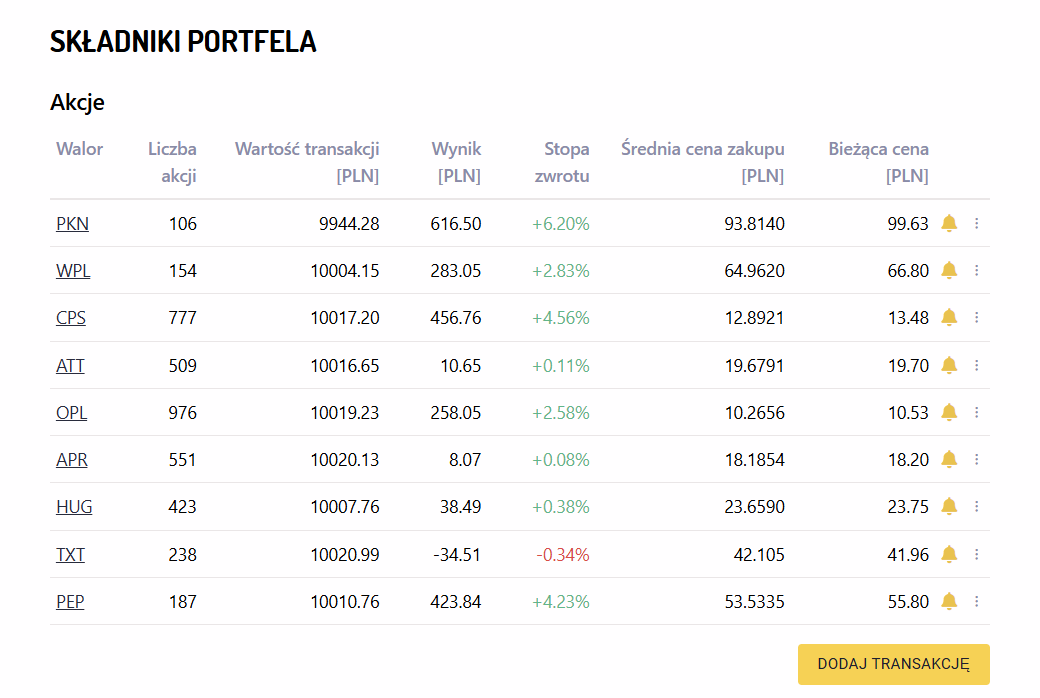
Task: Open the kebab menu in TXT row
Action: (x=977, y=554)
